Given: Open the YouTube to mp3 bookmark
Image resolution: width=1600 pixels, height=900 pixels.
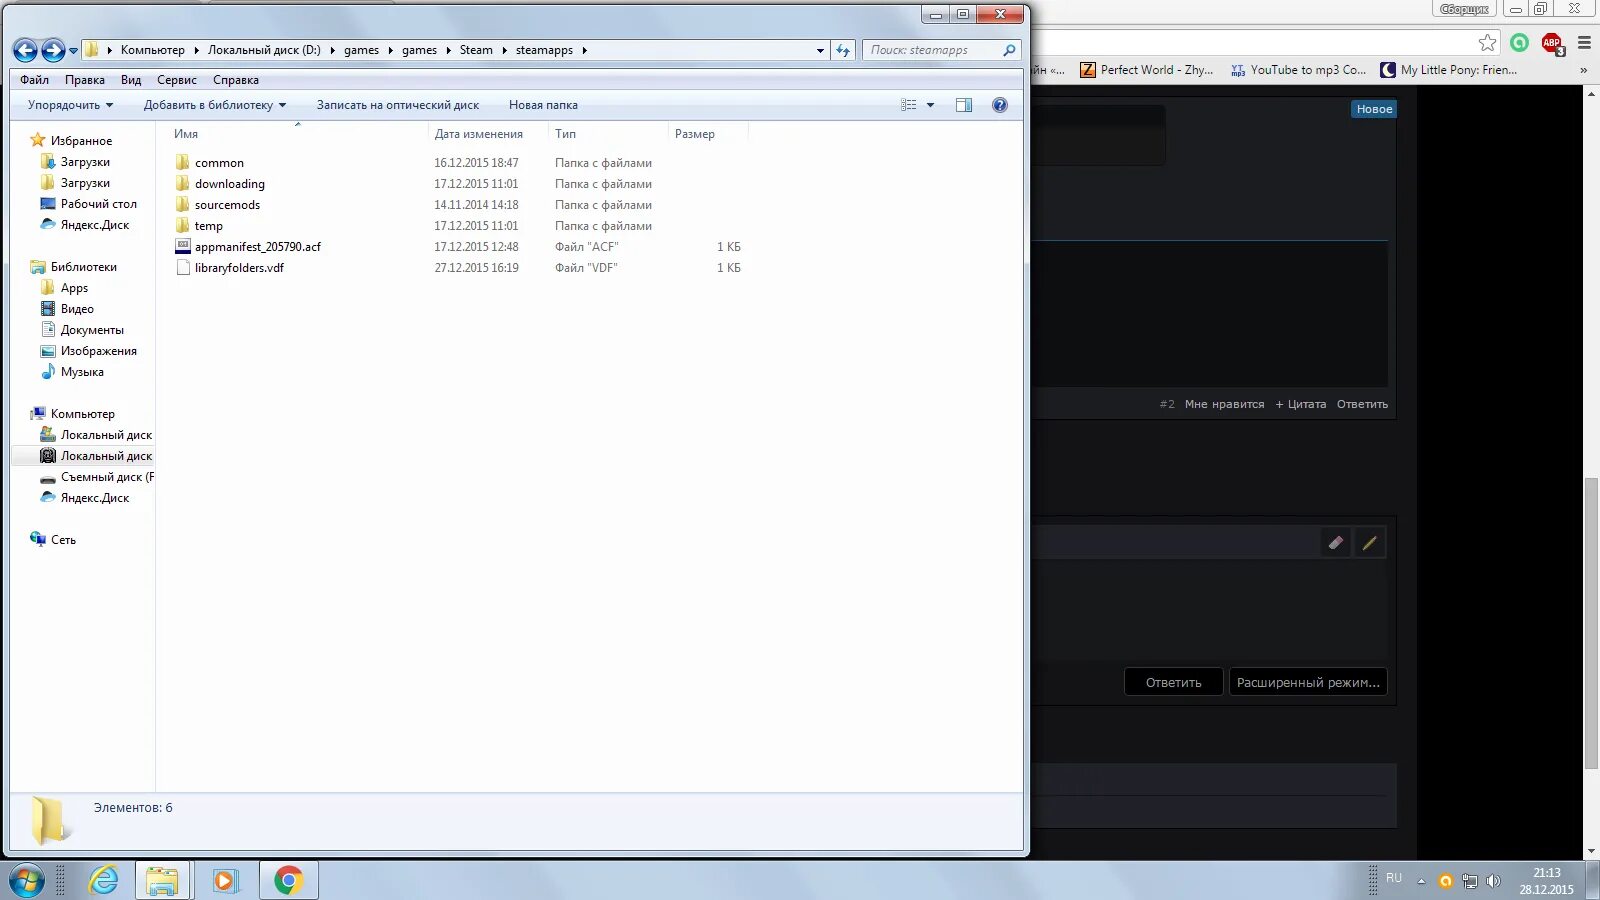Looking at the screenshot, I should tap(1299, 70).
